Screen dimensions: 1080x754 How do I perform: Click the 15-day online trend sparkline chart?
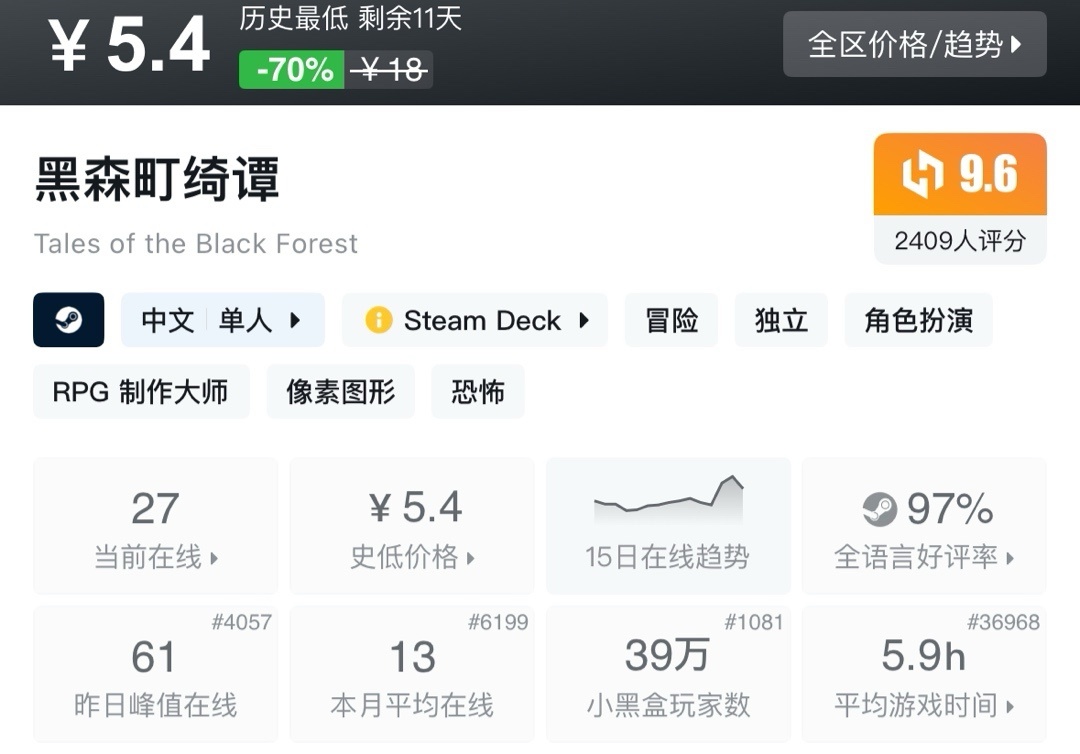tap(668, 500)
